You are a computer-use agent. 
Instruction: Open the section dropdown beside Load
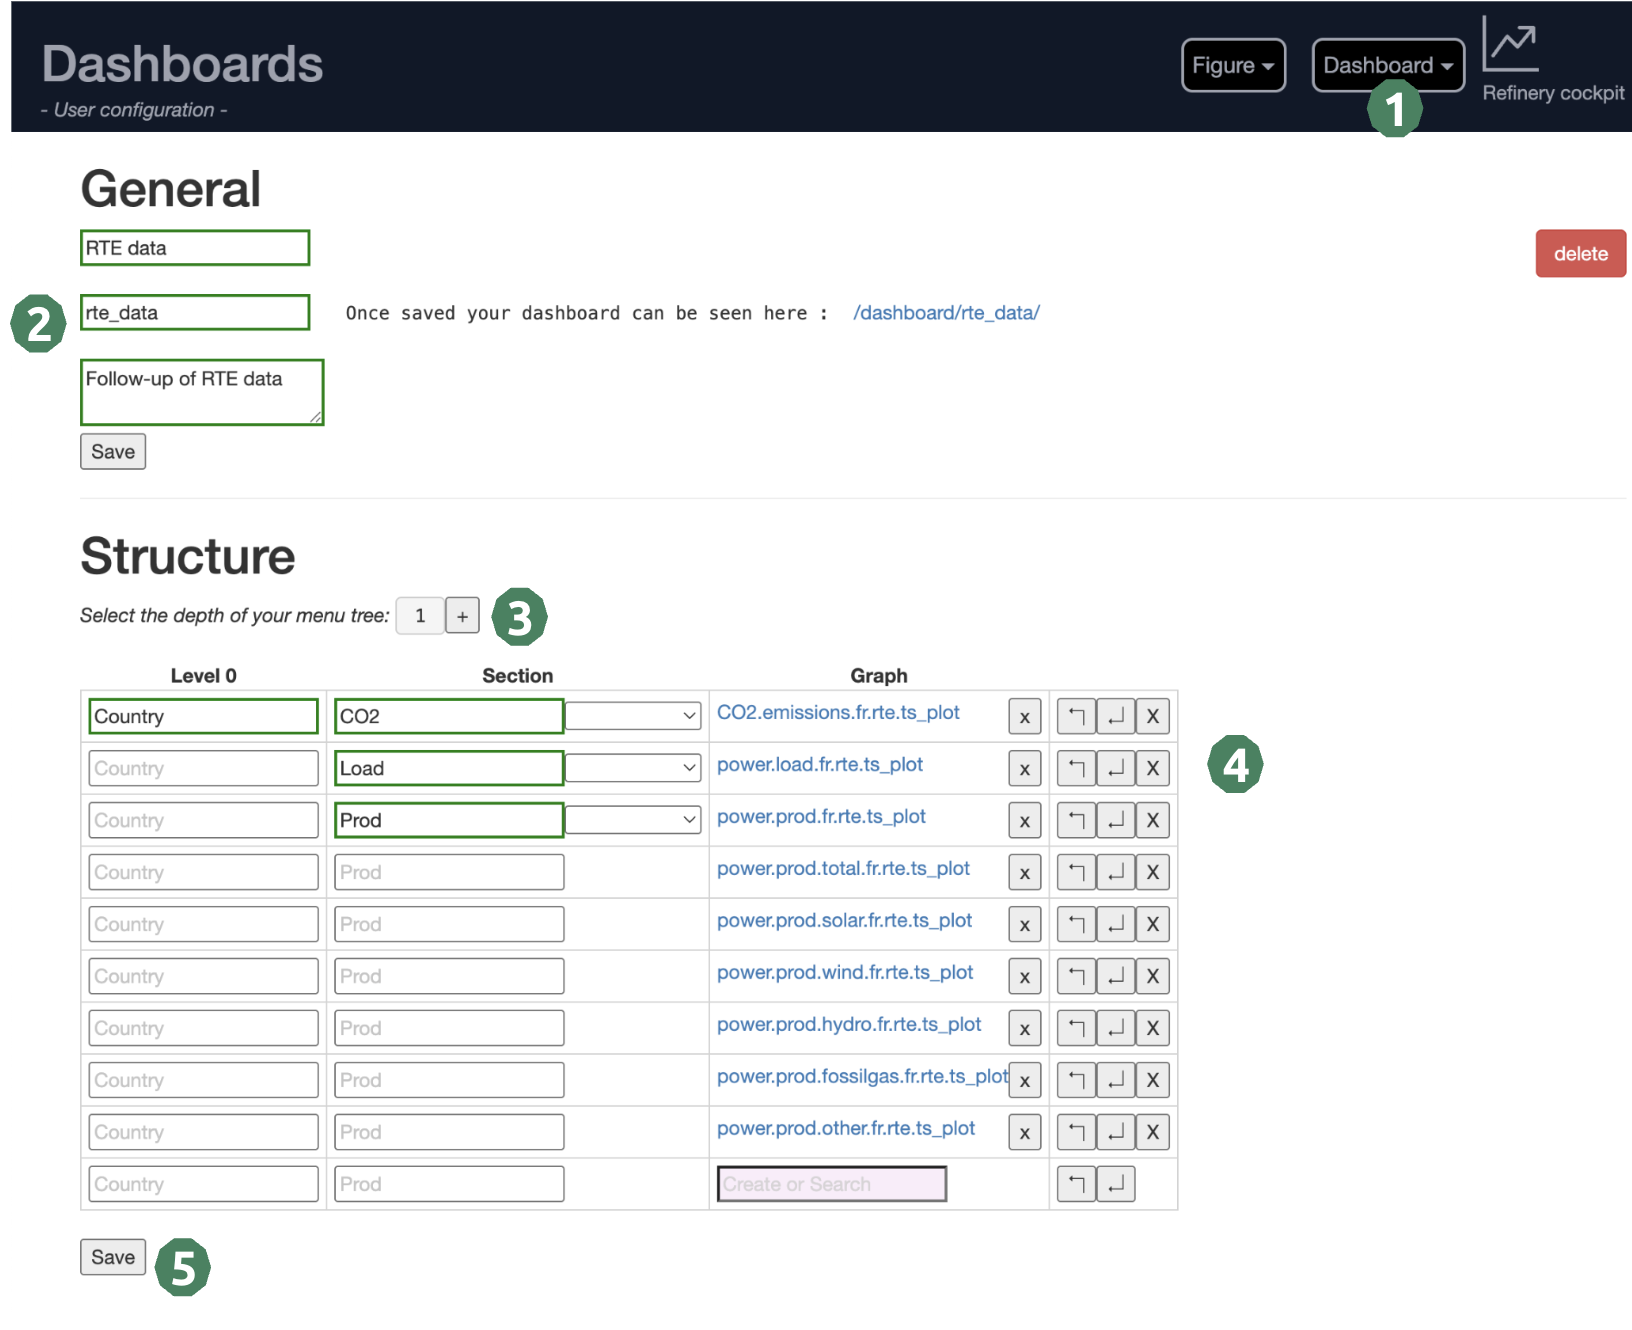[x=633, y=768]
